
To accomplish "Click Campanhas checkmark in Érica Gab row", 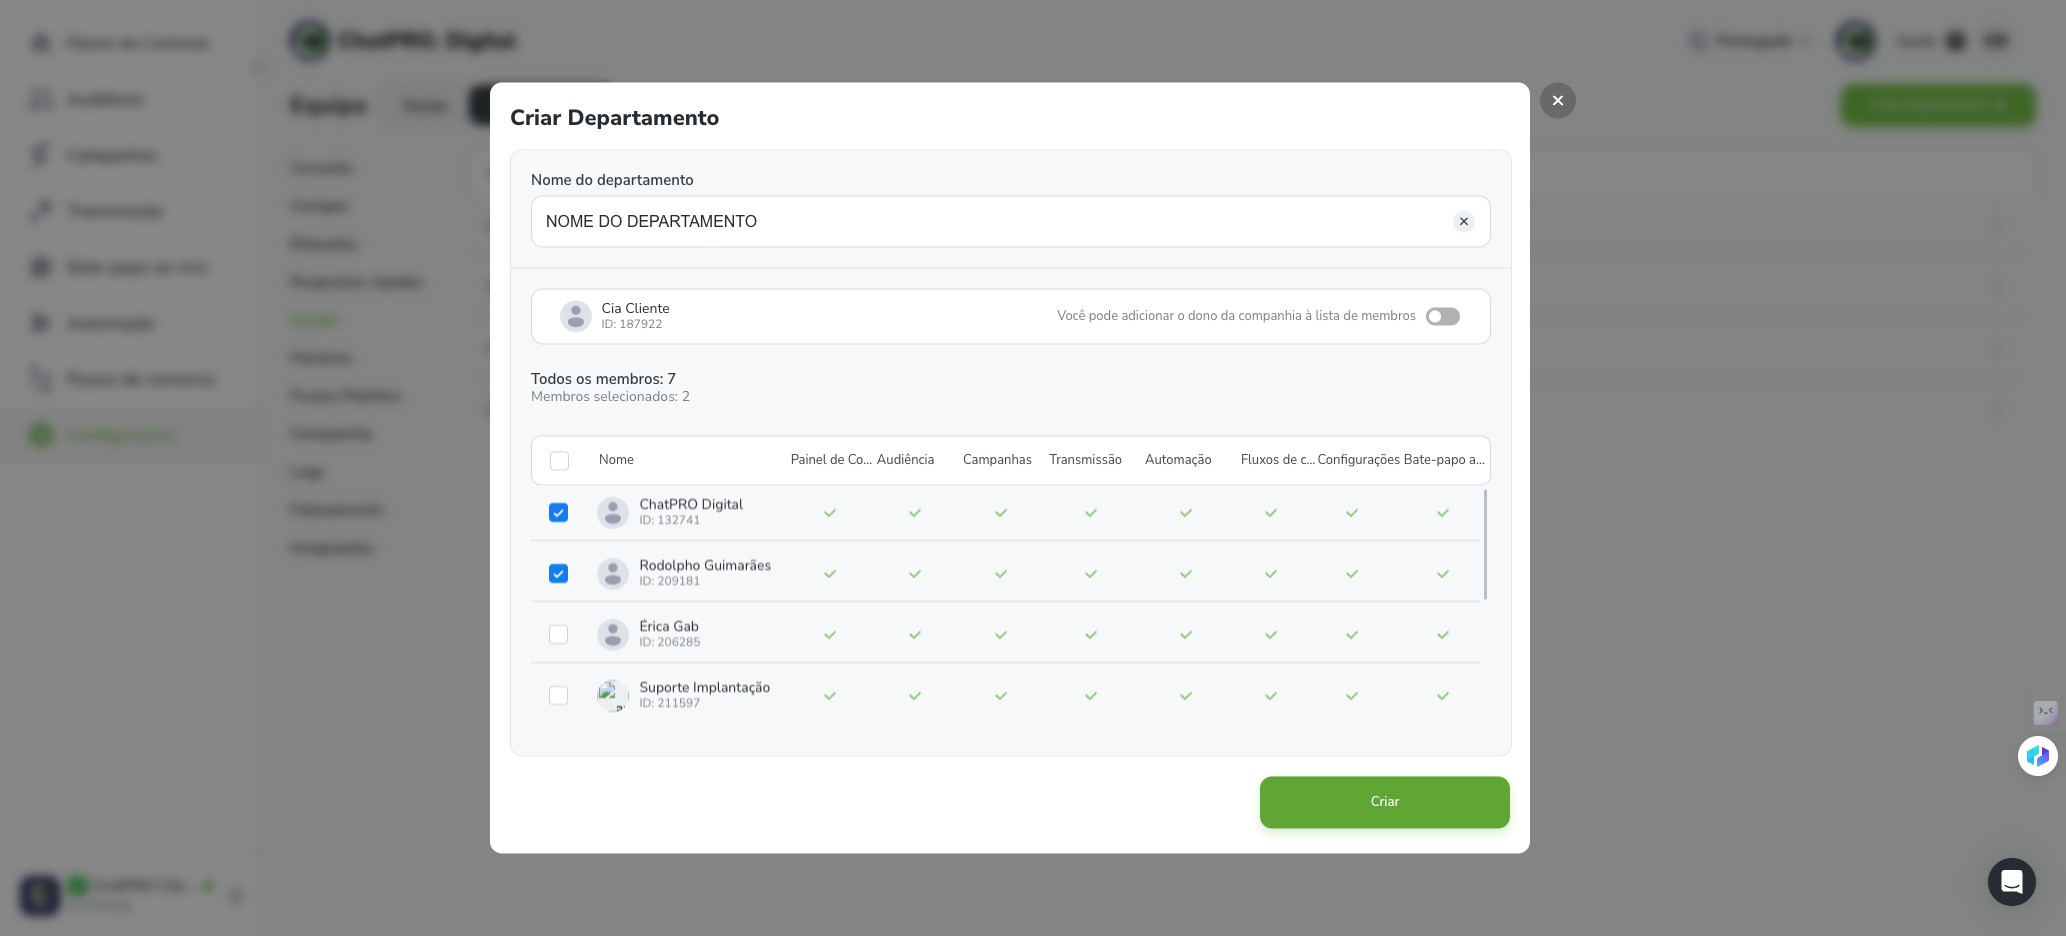I will point(1001,635).
